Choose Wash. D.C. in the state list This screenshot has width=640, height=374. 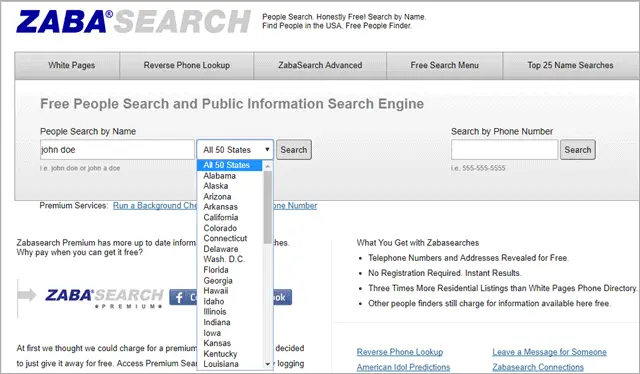coord(230,259)
